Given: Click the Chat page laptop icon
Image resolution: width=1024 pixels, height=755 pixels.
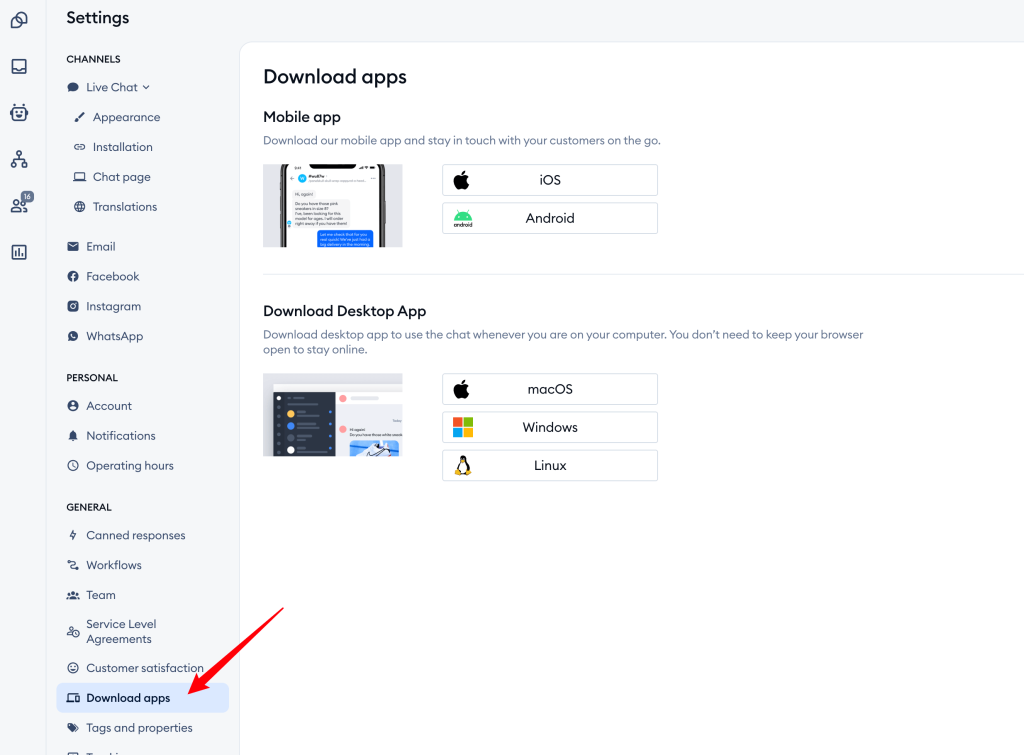Looking at the screenshot, I should point(80,177).
